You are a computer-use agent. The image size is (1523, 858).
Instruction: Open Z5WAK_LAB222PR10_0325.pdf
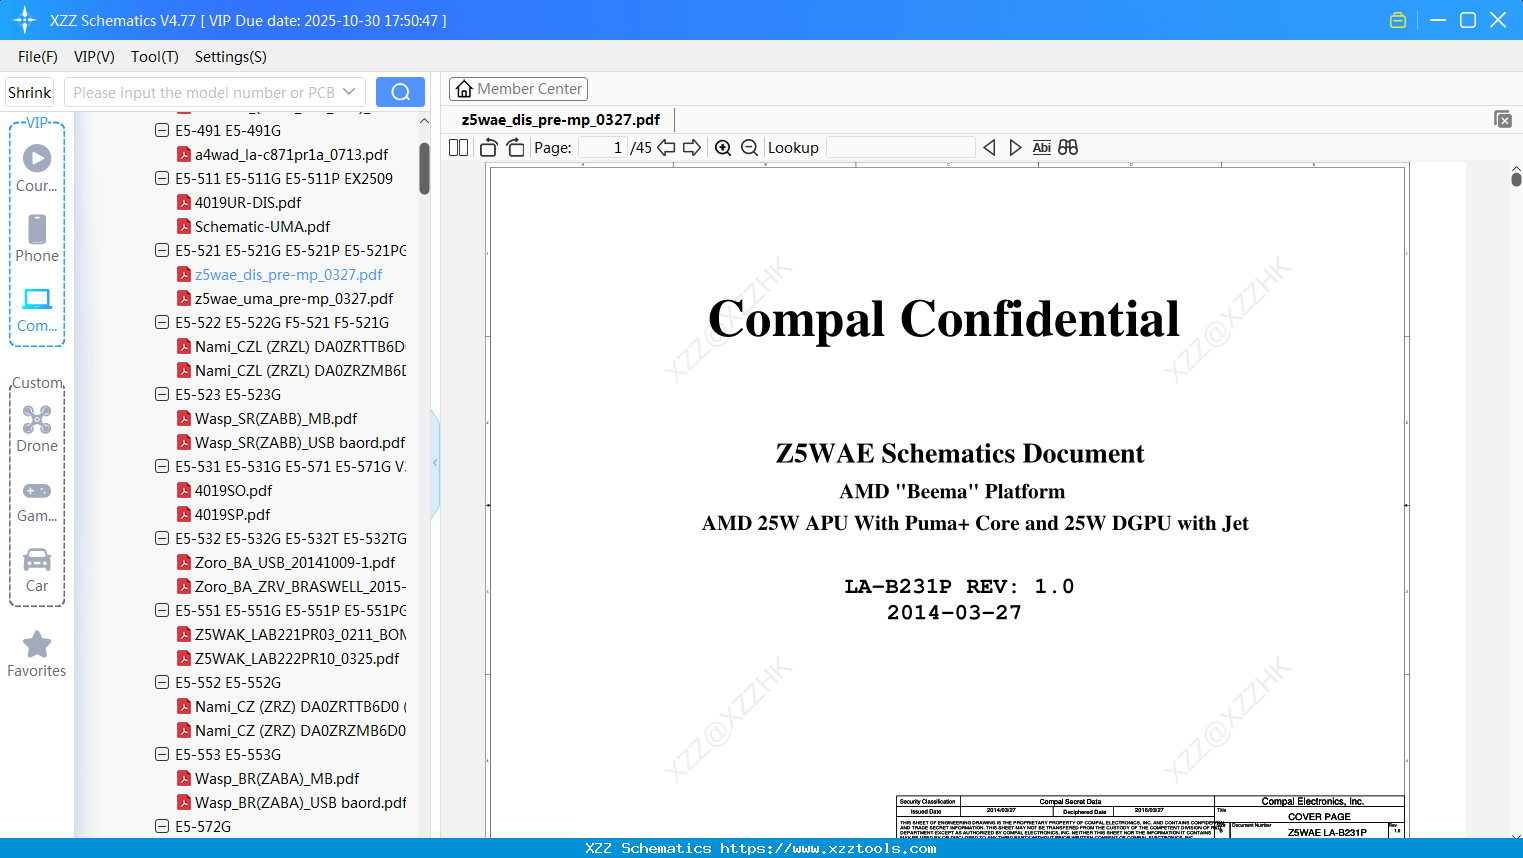tap(297, 658)
